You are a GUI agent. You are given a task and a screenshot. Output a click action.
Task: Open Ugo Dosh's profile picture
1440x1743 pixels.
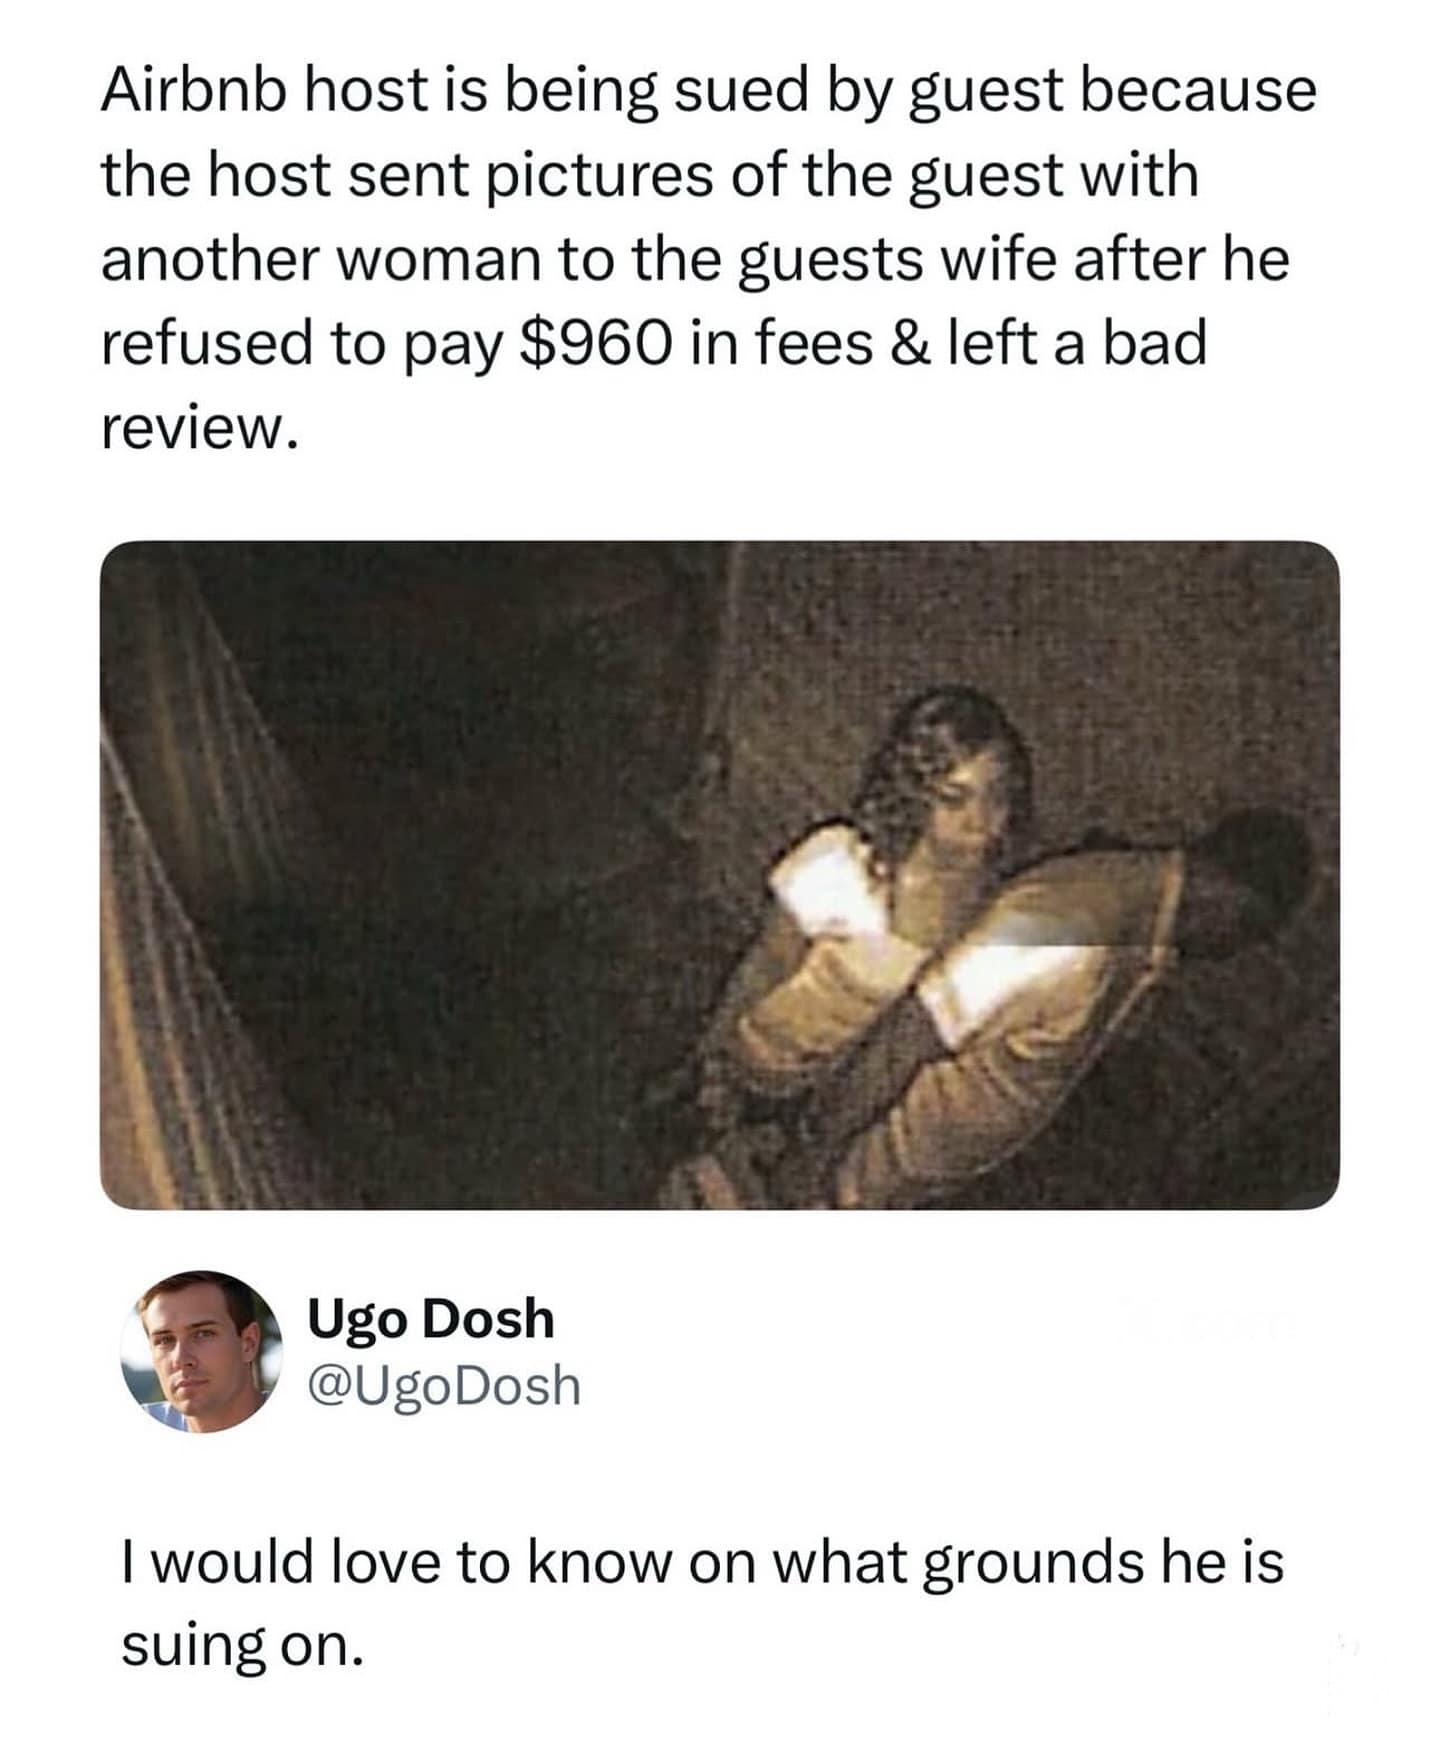pyautogui.click(x=201, y=1351)
